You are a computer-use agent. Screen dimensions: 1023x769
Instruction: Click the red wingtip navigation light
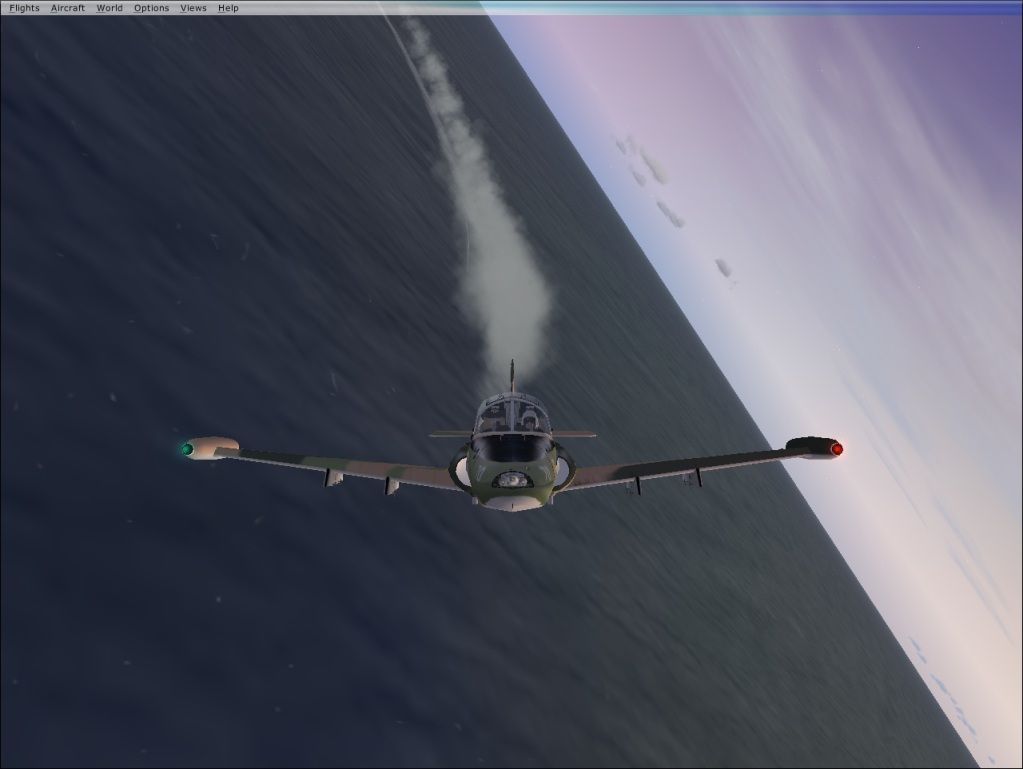(x=836, y=449)
